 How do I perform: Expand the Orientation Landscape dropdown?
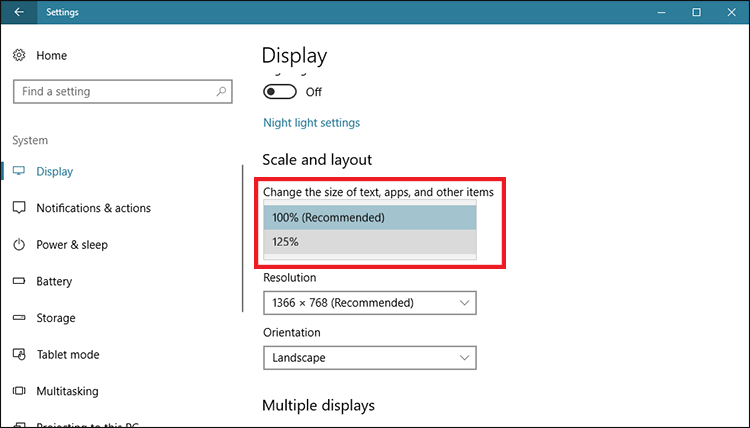[x=369, y=357]
